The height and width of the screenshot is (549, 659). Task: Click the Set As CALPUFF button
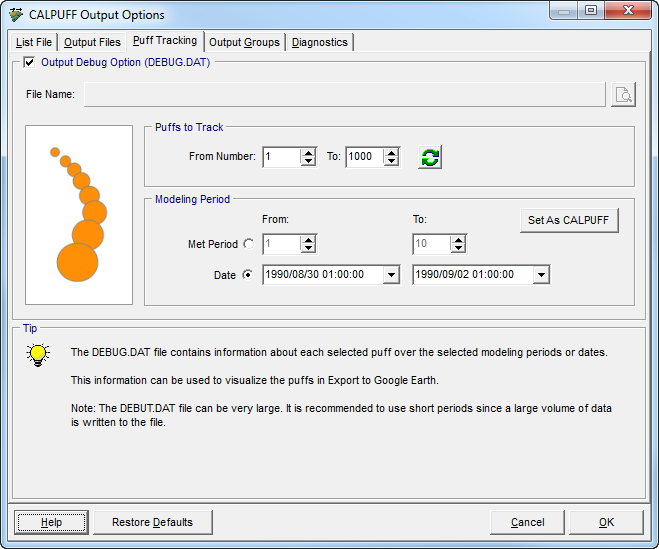[x=569, y=220]
